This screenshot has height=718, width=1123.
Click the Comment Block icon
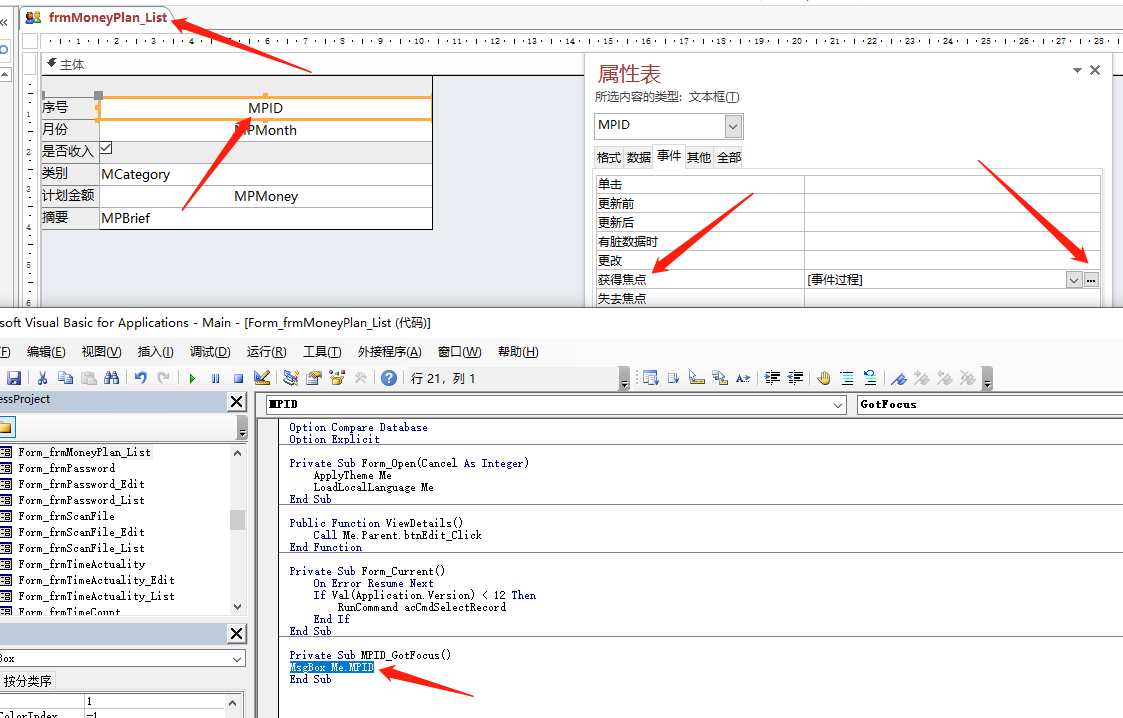pos(847,378)
